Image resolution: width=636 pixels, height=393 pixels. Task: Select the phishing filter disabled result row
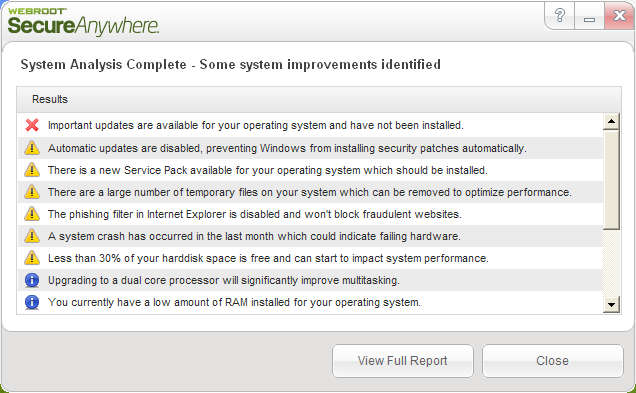pyautogui.click(x=310, y=214)
